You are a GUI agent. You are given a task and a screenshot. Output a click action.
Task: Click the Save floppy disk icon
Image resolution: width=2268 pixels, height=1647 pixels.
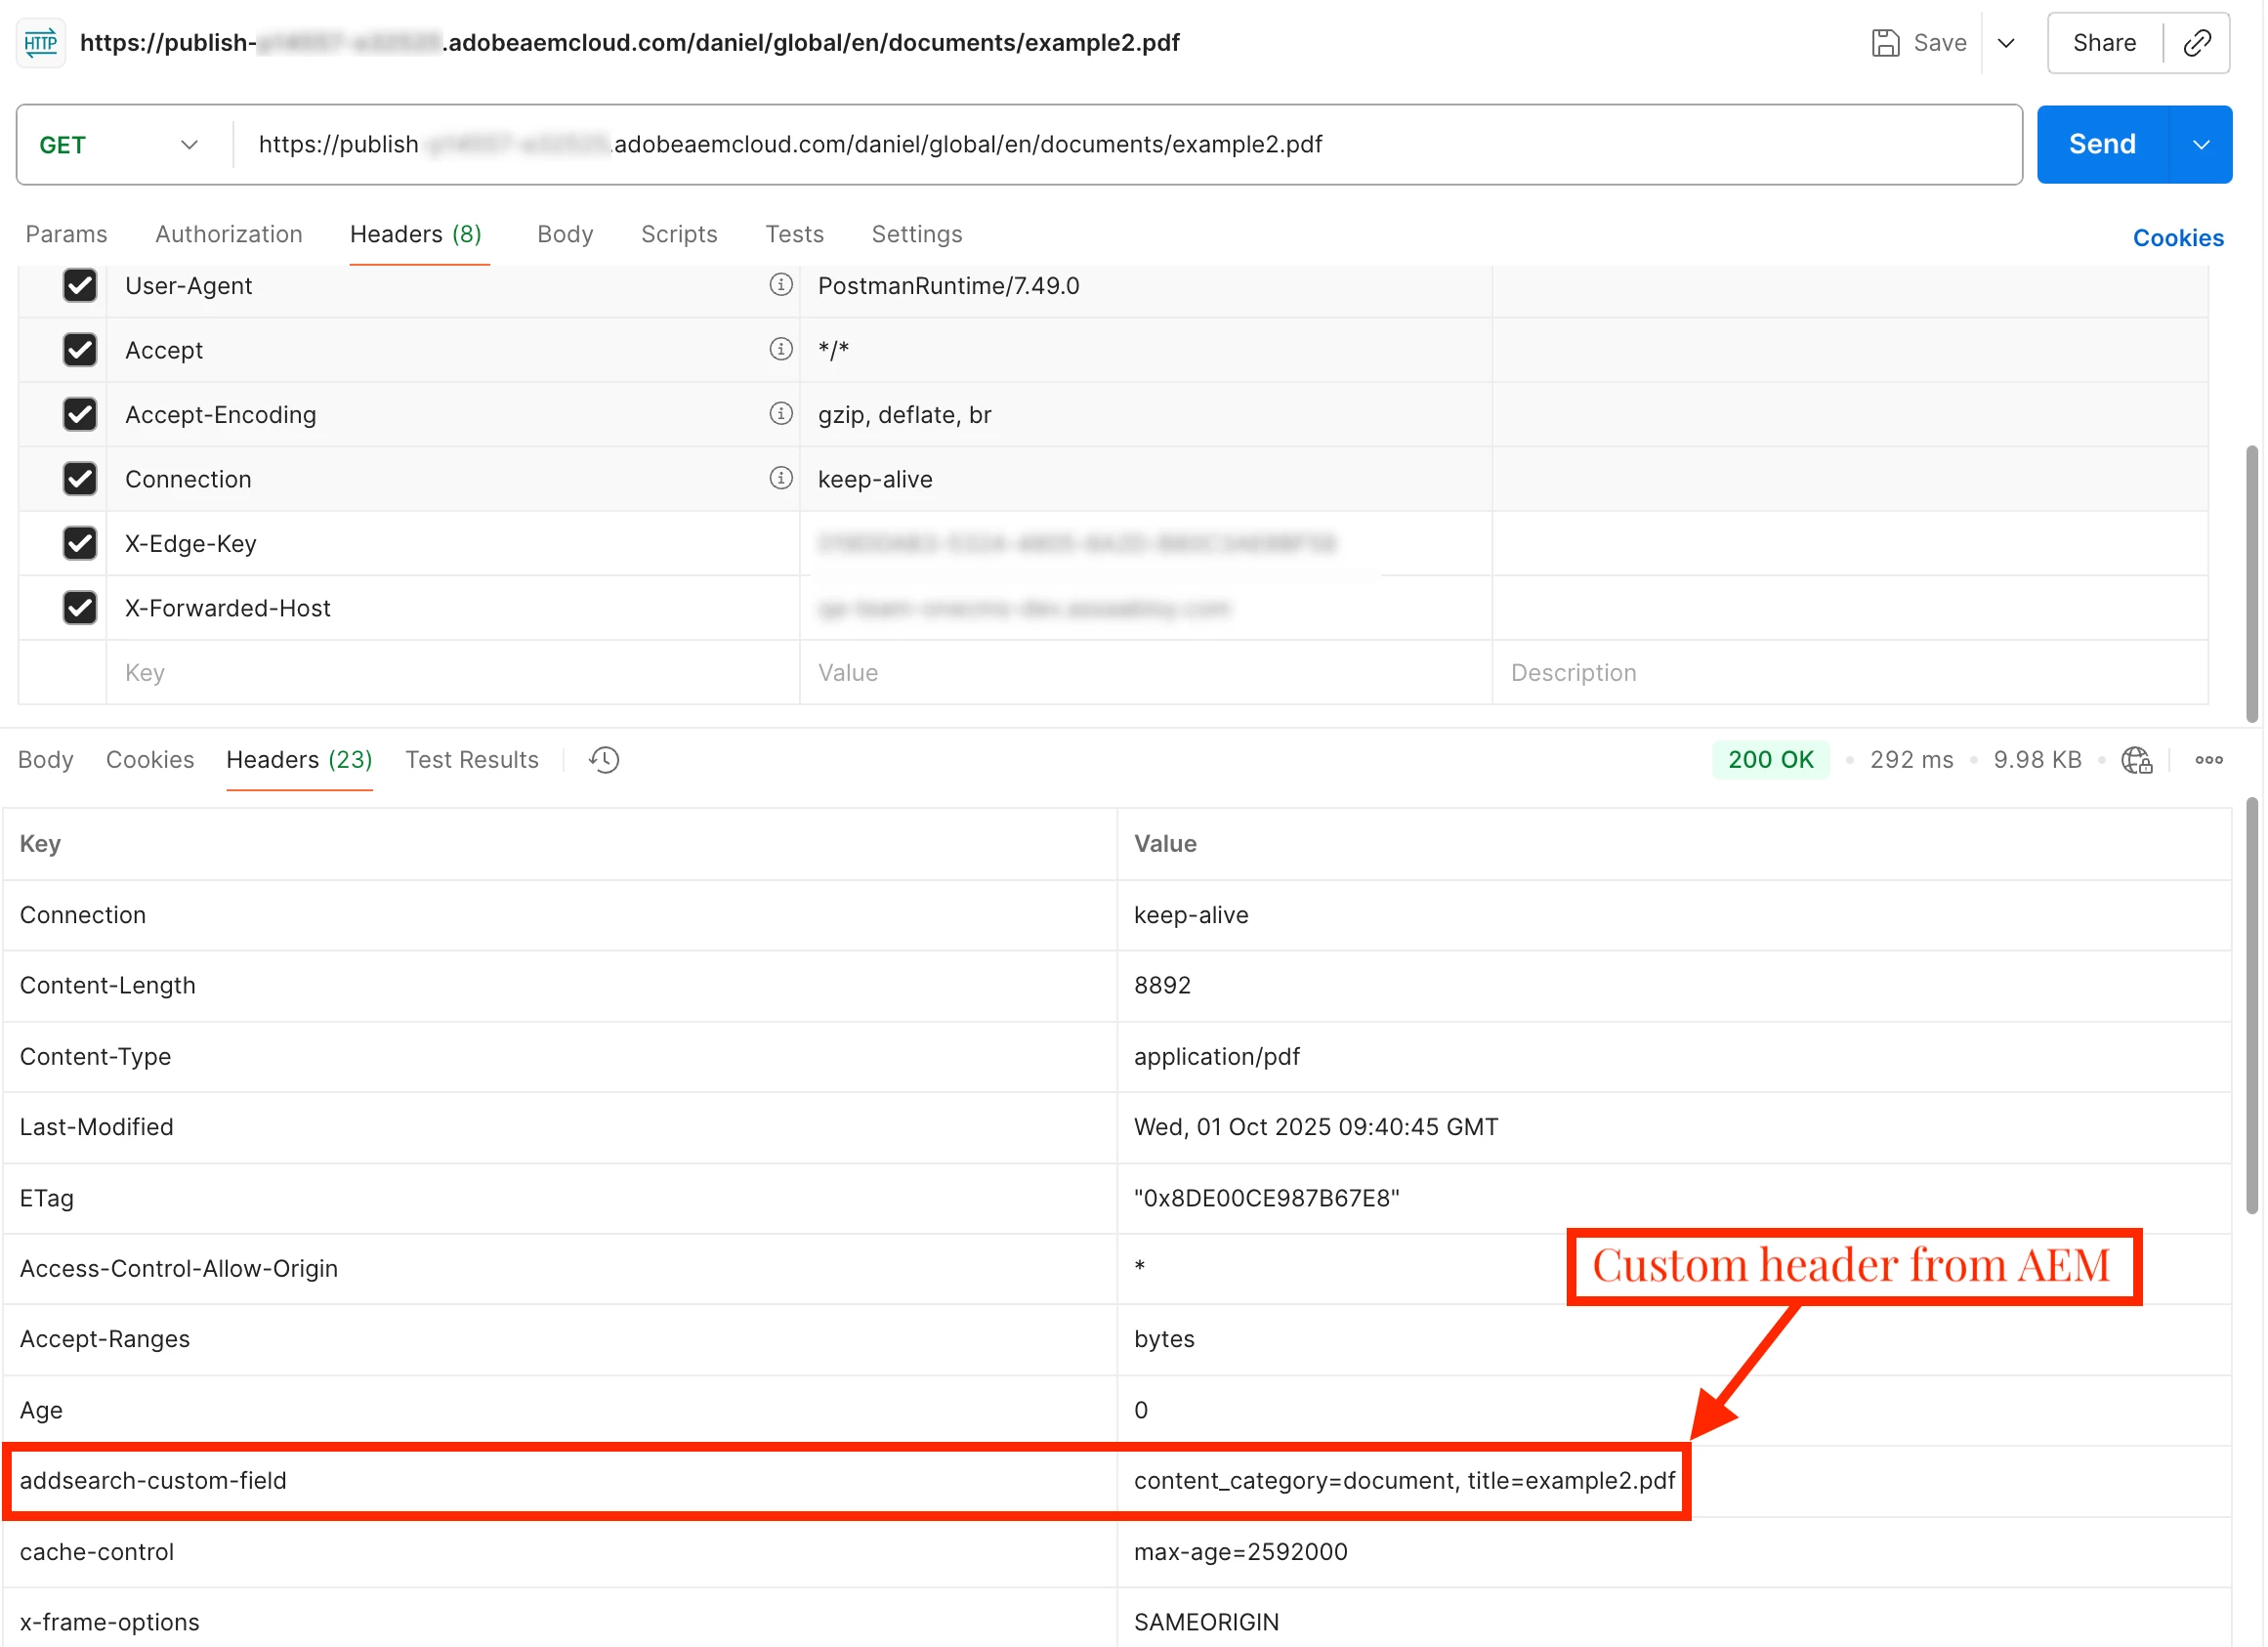pos(1884,43)
